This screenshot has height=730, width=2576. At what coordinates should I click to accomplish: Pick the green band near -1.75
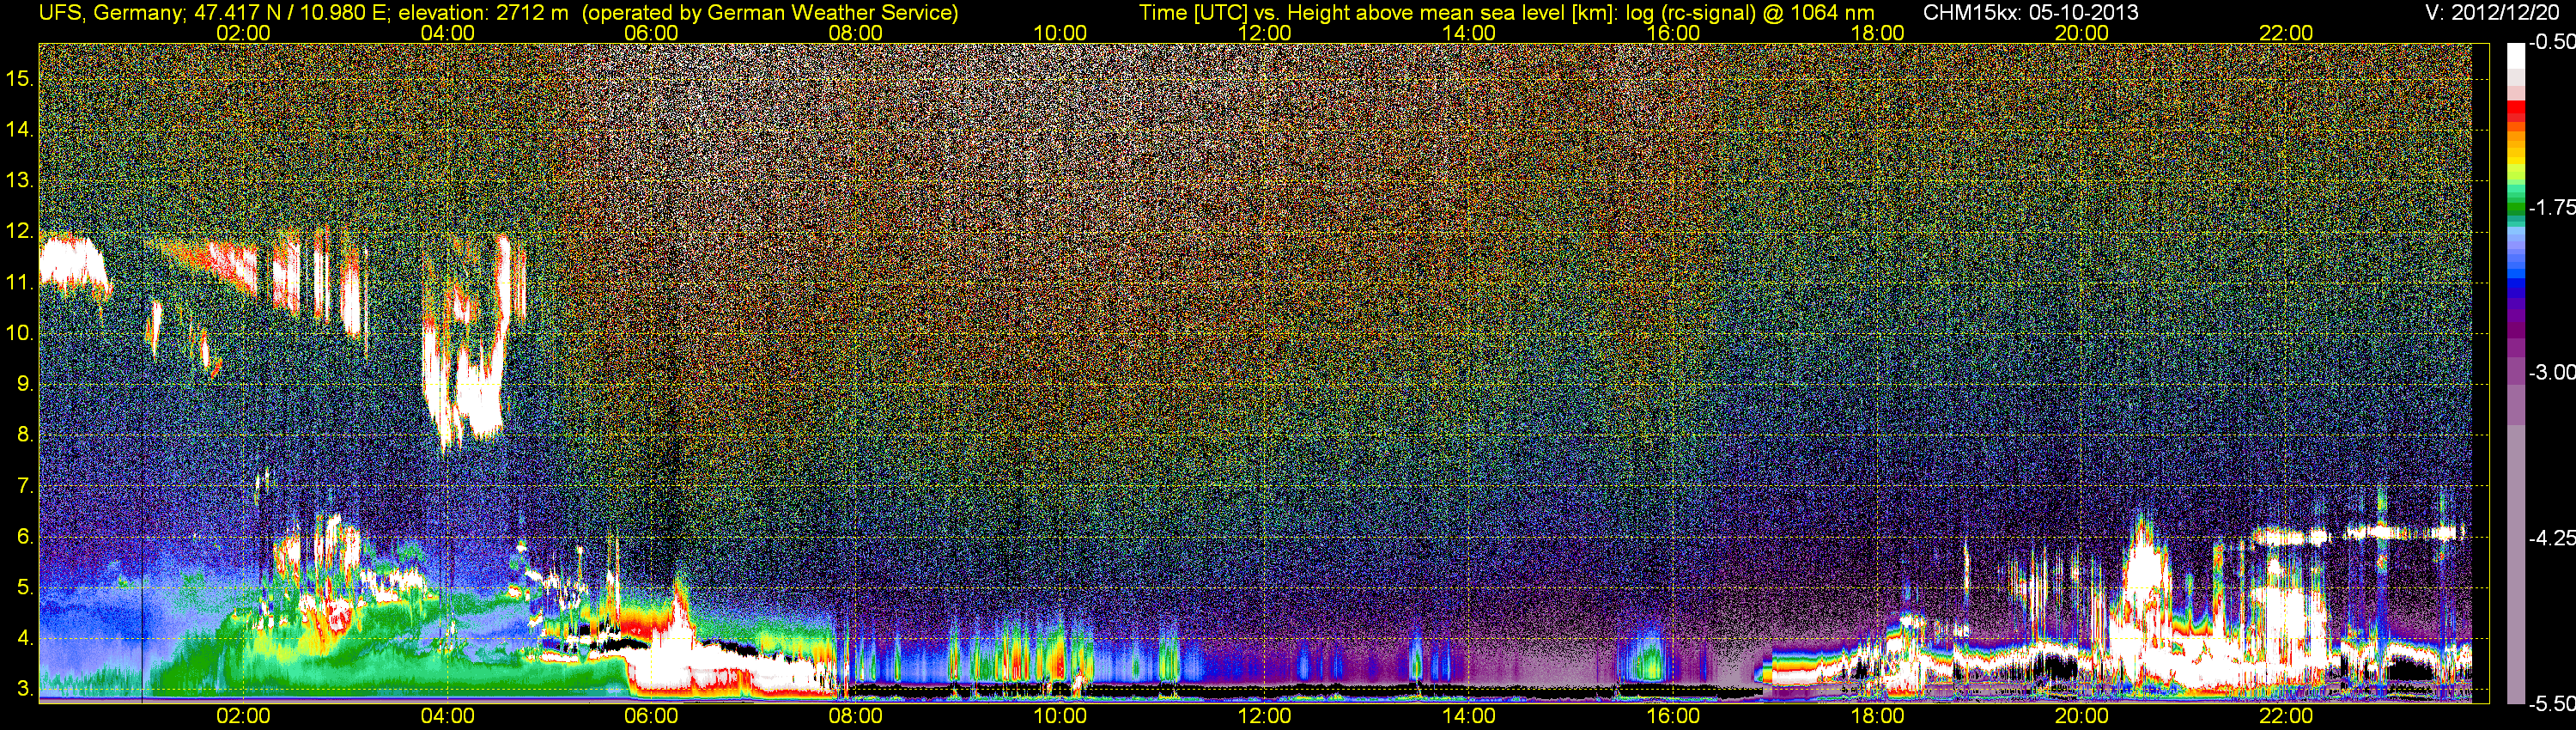2516,205
